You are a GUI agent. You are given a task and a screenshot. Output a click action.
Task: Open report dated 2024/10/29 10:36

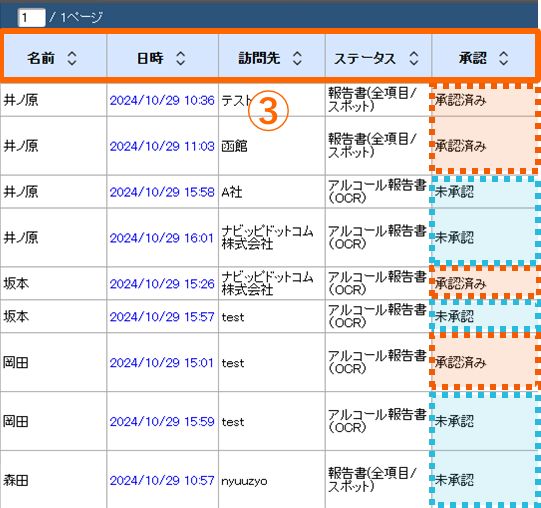(x=162, y=100)
